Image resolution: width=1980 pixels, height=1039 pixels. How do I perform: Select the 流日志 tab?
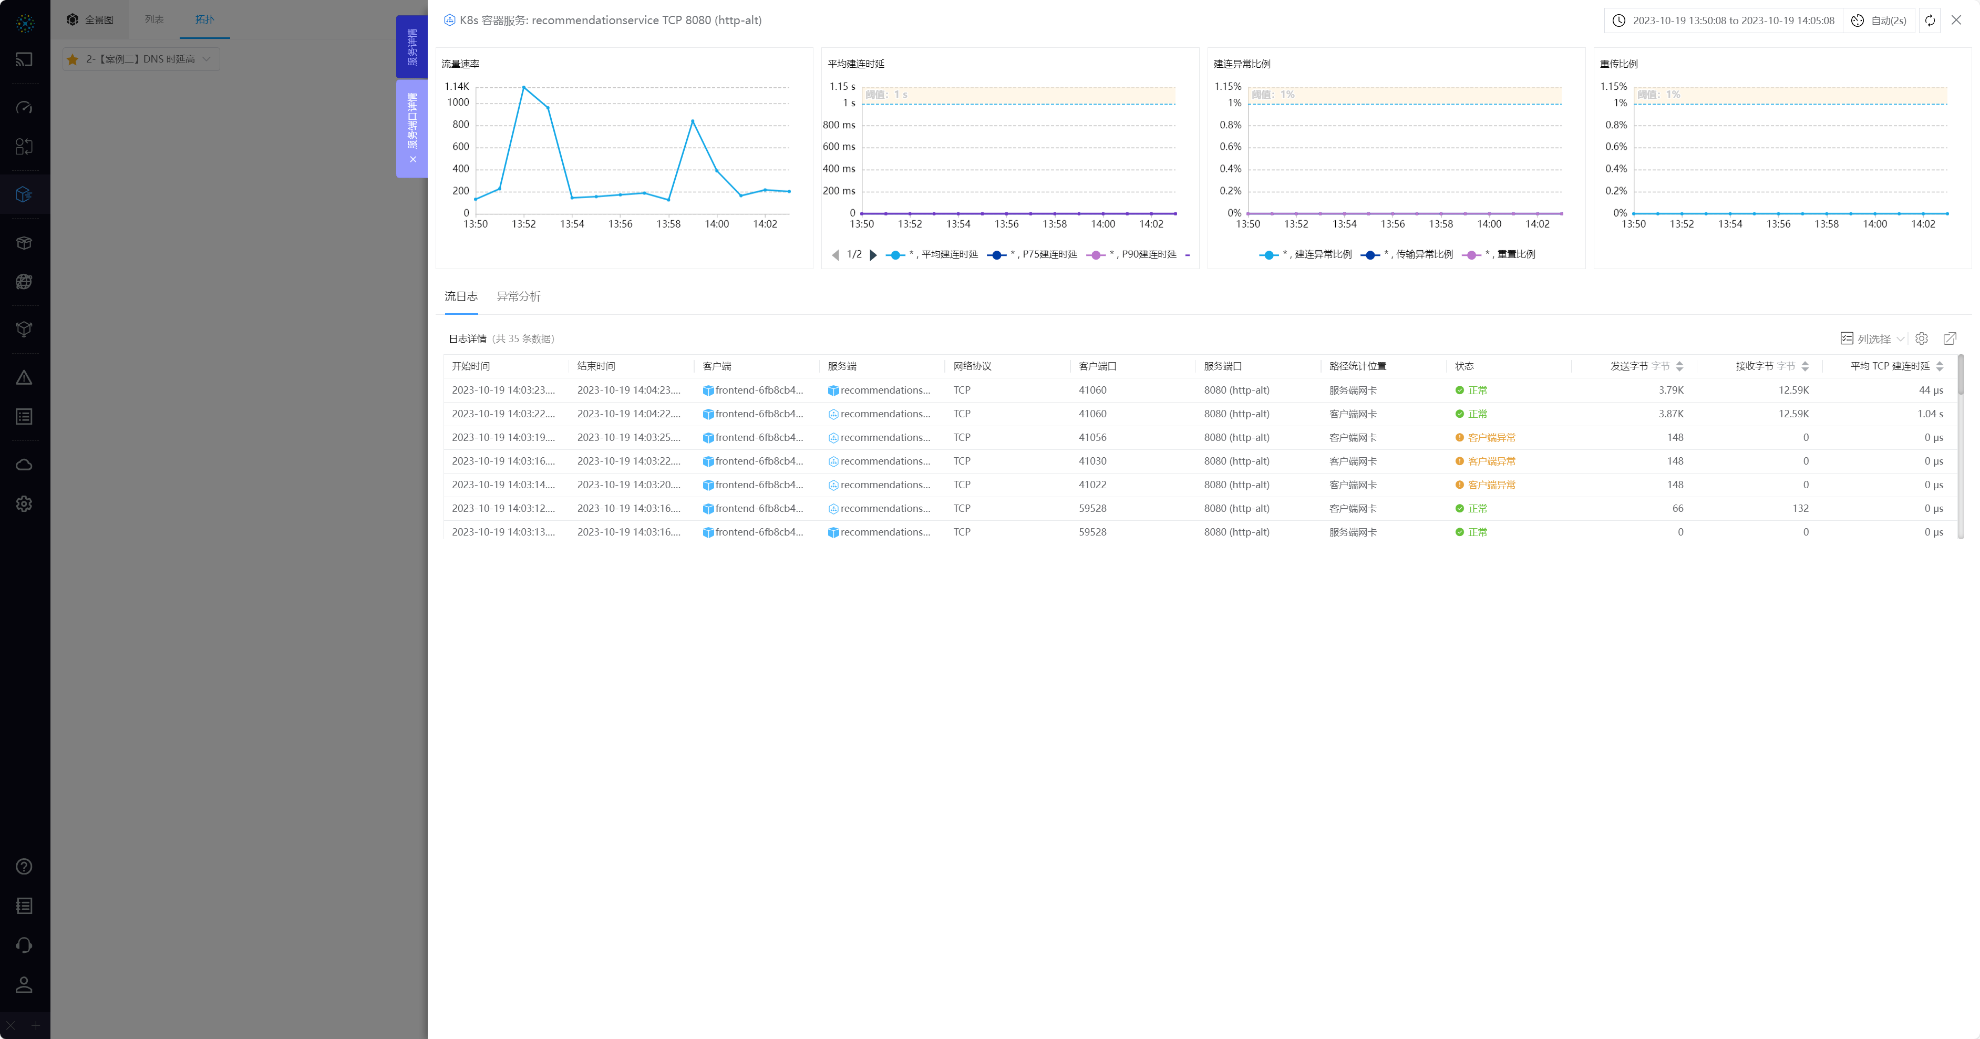pos(461,297)
